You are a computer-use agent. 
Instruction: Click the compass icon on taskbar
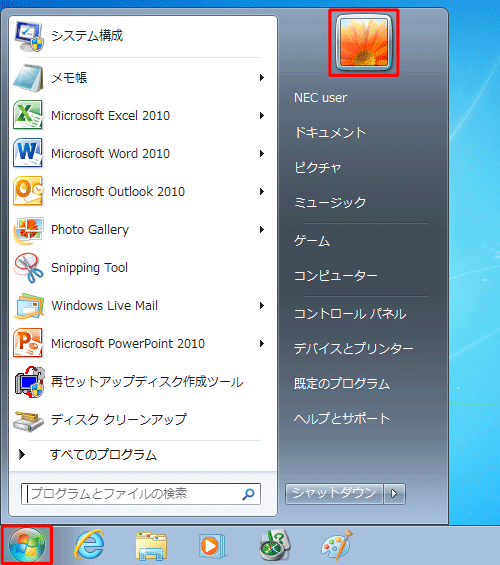click(x=275, y=545)
